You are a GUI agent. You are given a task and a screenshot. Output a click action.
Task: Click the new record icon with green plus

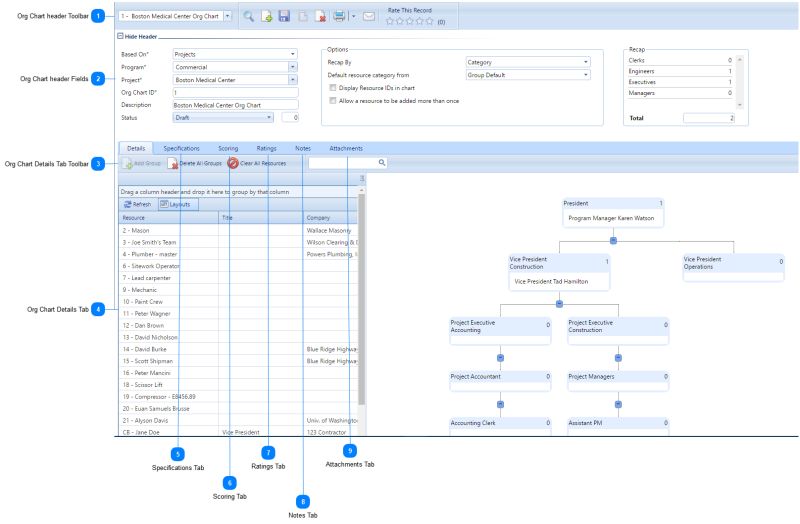coord(267,16)
